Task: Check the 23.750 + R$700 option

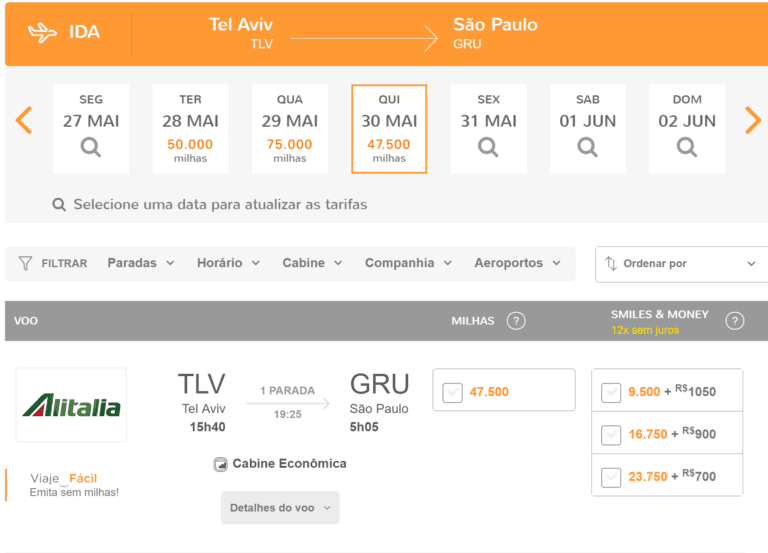Action: [x=611, y=476]
